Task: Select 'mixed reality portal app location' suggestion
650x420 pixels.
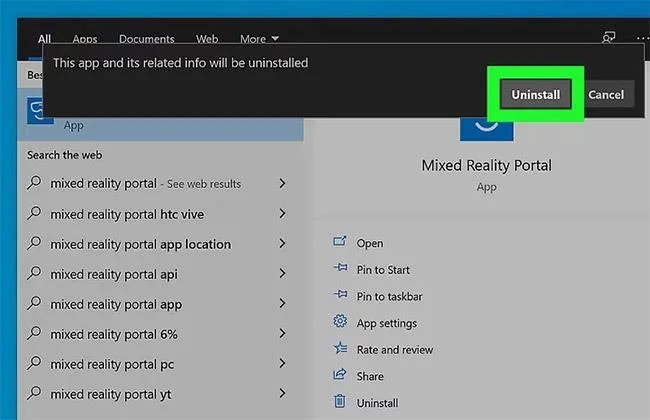Action: click(x=141, y=244)
